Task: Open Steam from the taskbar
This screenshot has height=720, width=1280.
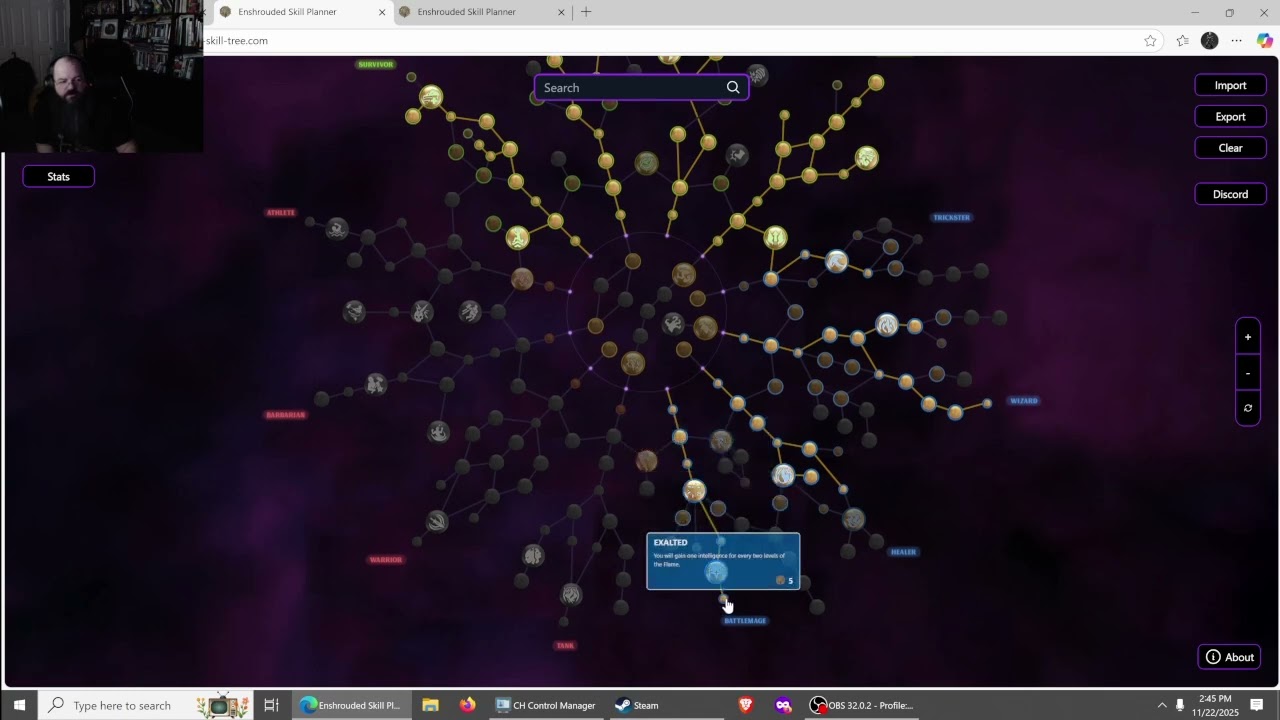Action: coord(637,705)
